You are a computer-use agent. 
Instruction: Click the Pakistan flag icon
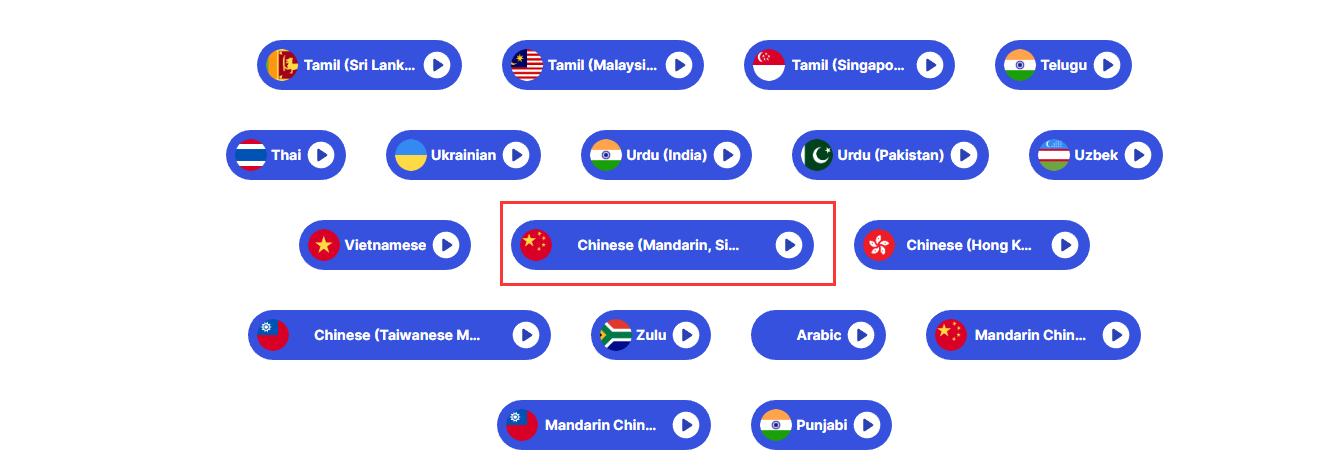[817, 155]
